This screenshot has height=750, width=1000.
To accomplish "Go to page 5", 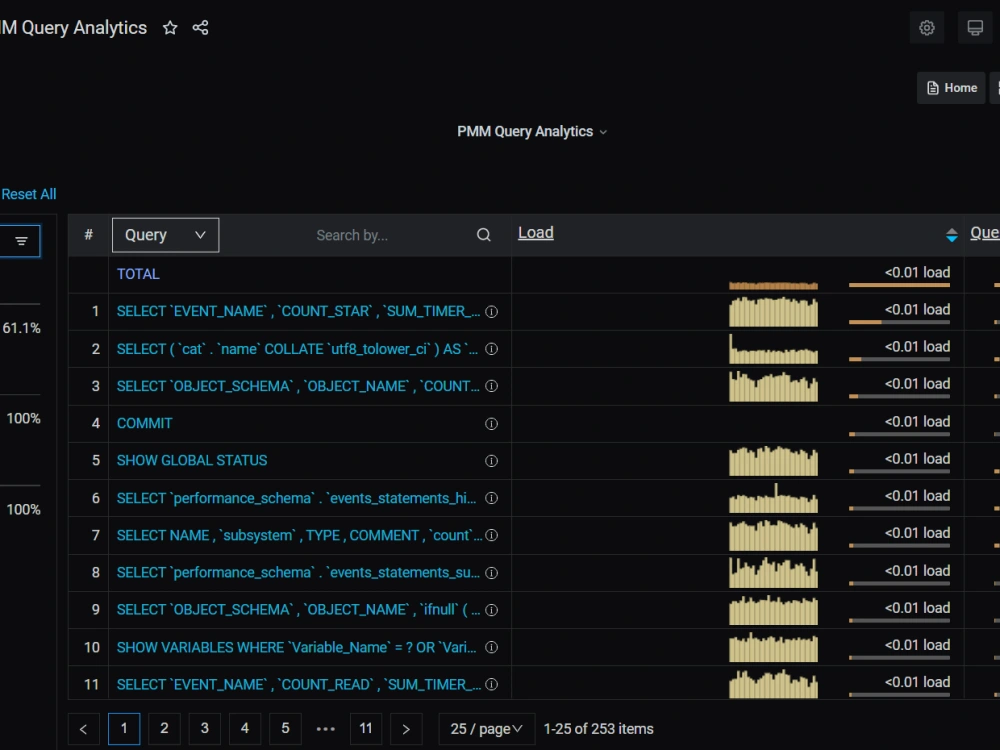I will (285, 728).
